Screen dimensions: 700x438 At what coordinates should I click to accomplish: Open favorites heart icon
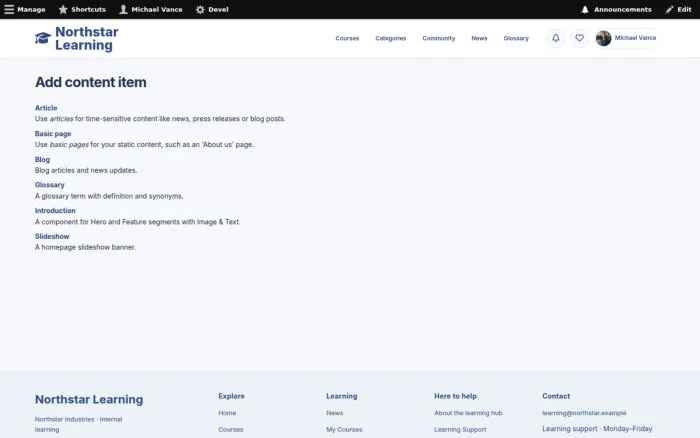579,38
